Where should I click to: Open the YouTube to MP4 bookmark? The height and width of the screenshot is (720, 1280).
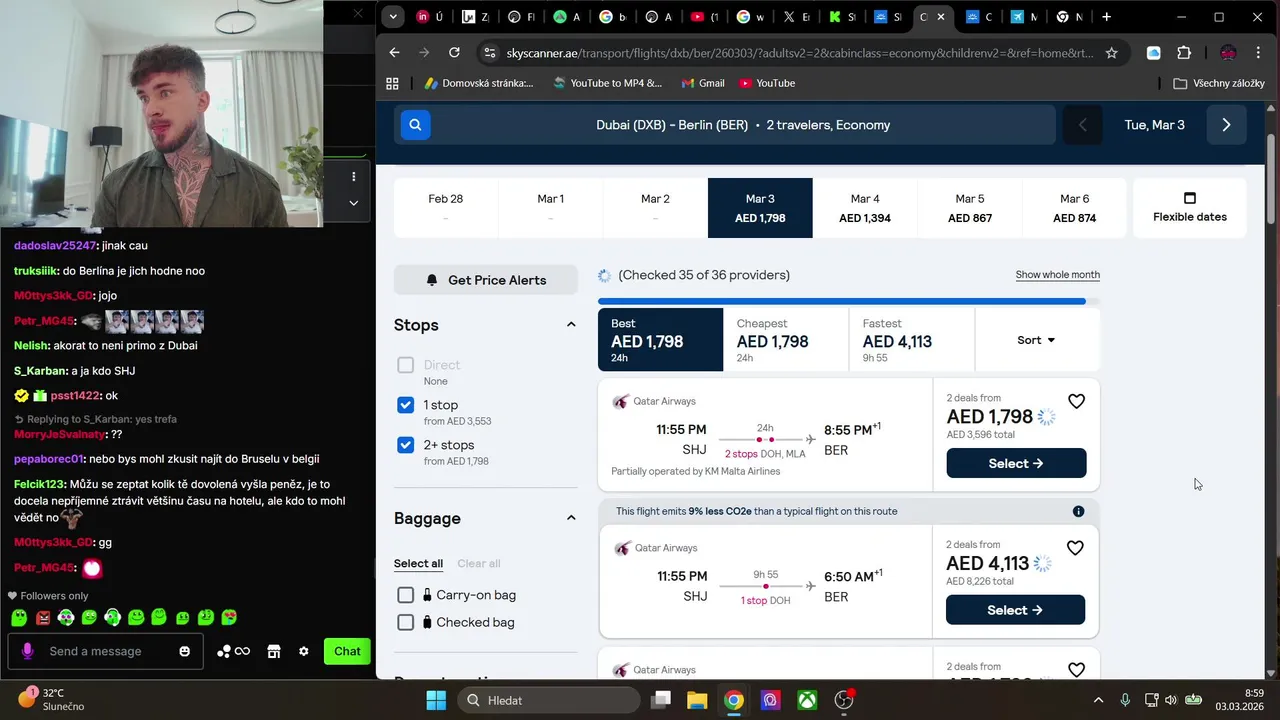tap(607, 83)
